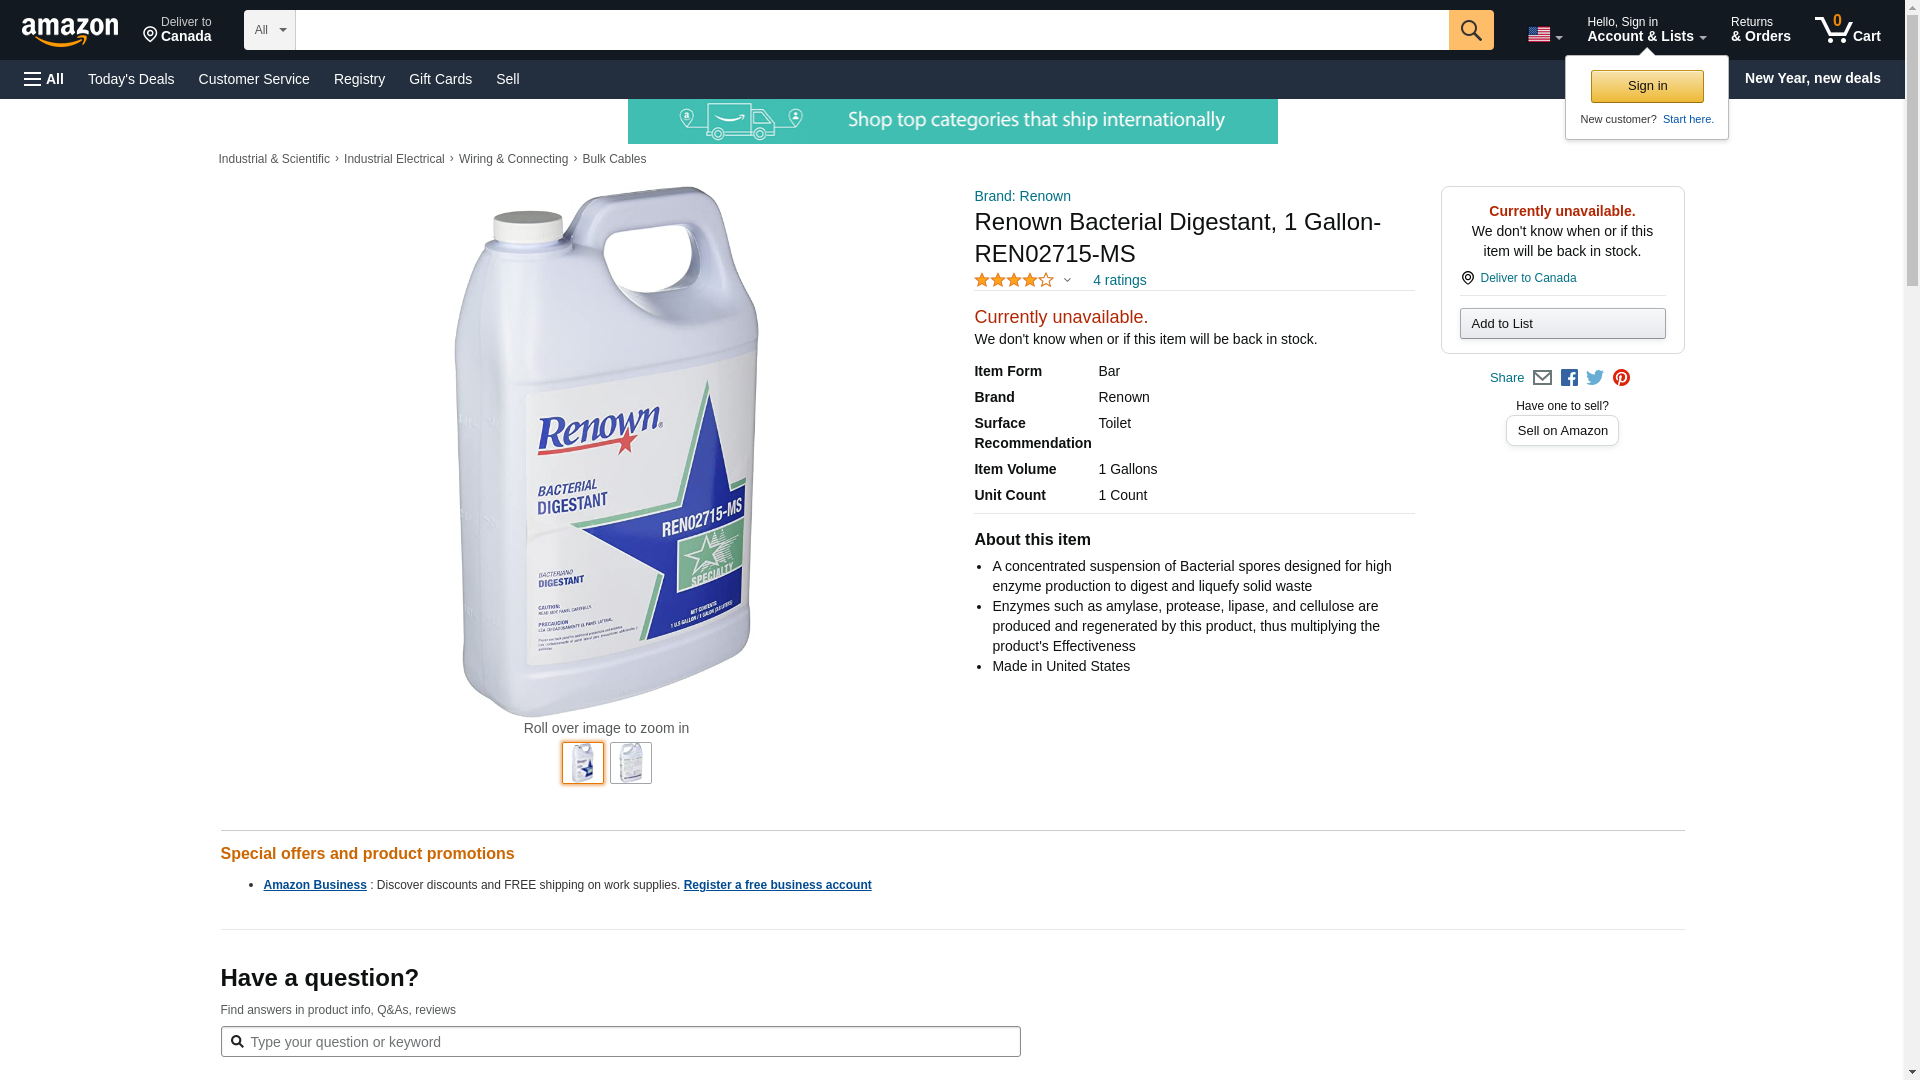Open Today's Deals in the navigation bar
This screenshot has height=1080, width=1920.
pyautogui.click(x=131, y=79)
